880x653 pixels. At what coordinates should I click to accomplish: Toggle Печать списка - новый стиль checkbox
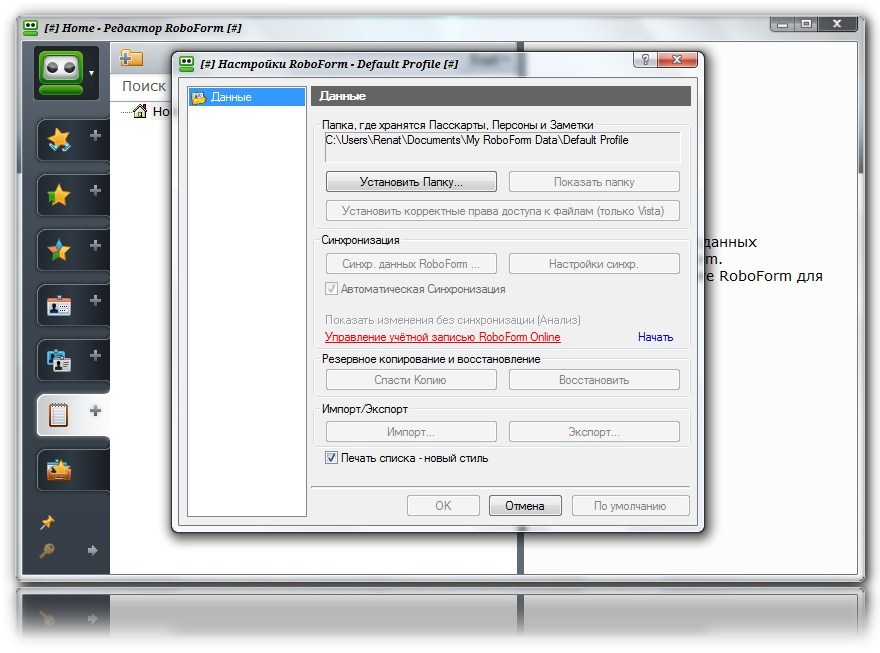[x=331, y=458]
